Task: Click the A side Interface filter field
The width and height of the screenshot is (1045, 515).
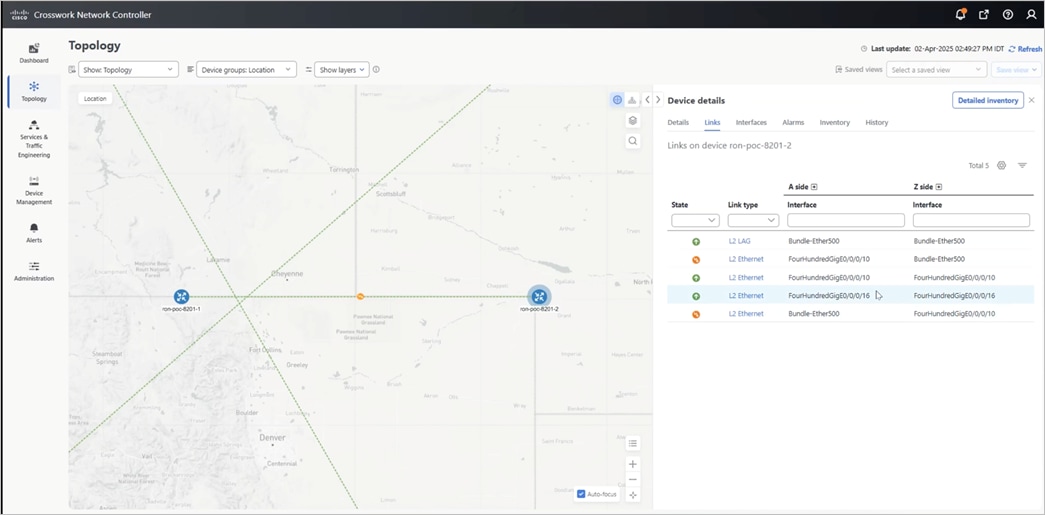Action: pyautogui.click(x=846, y=220)
